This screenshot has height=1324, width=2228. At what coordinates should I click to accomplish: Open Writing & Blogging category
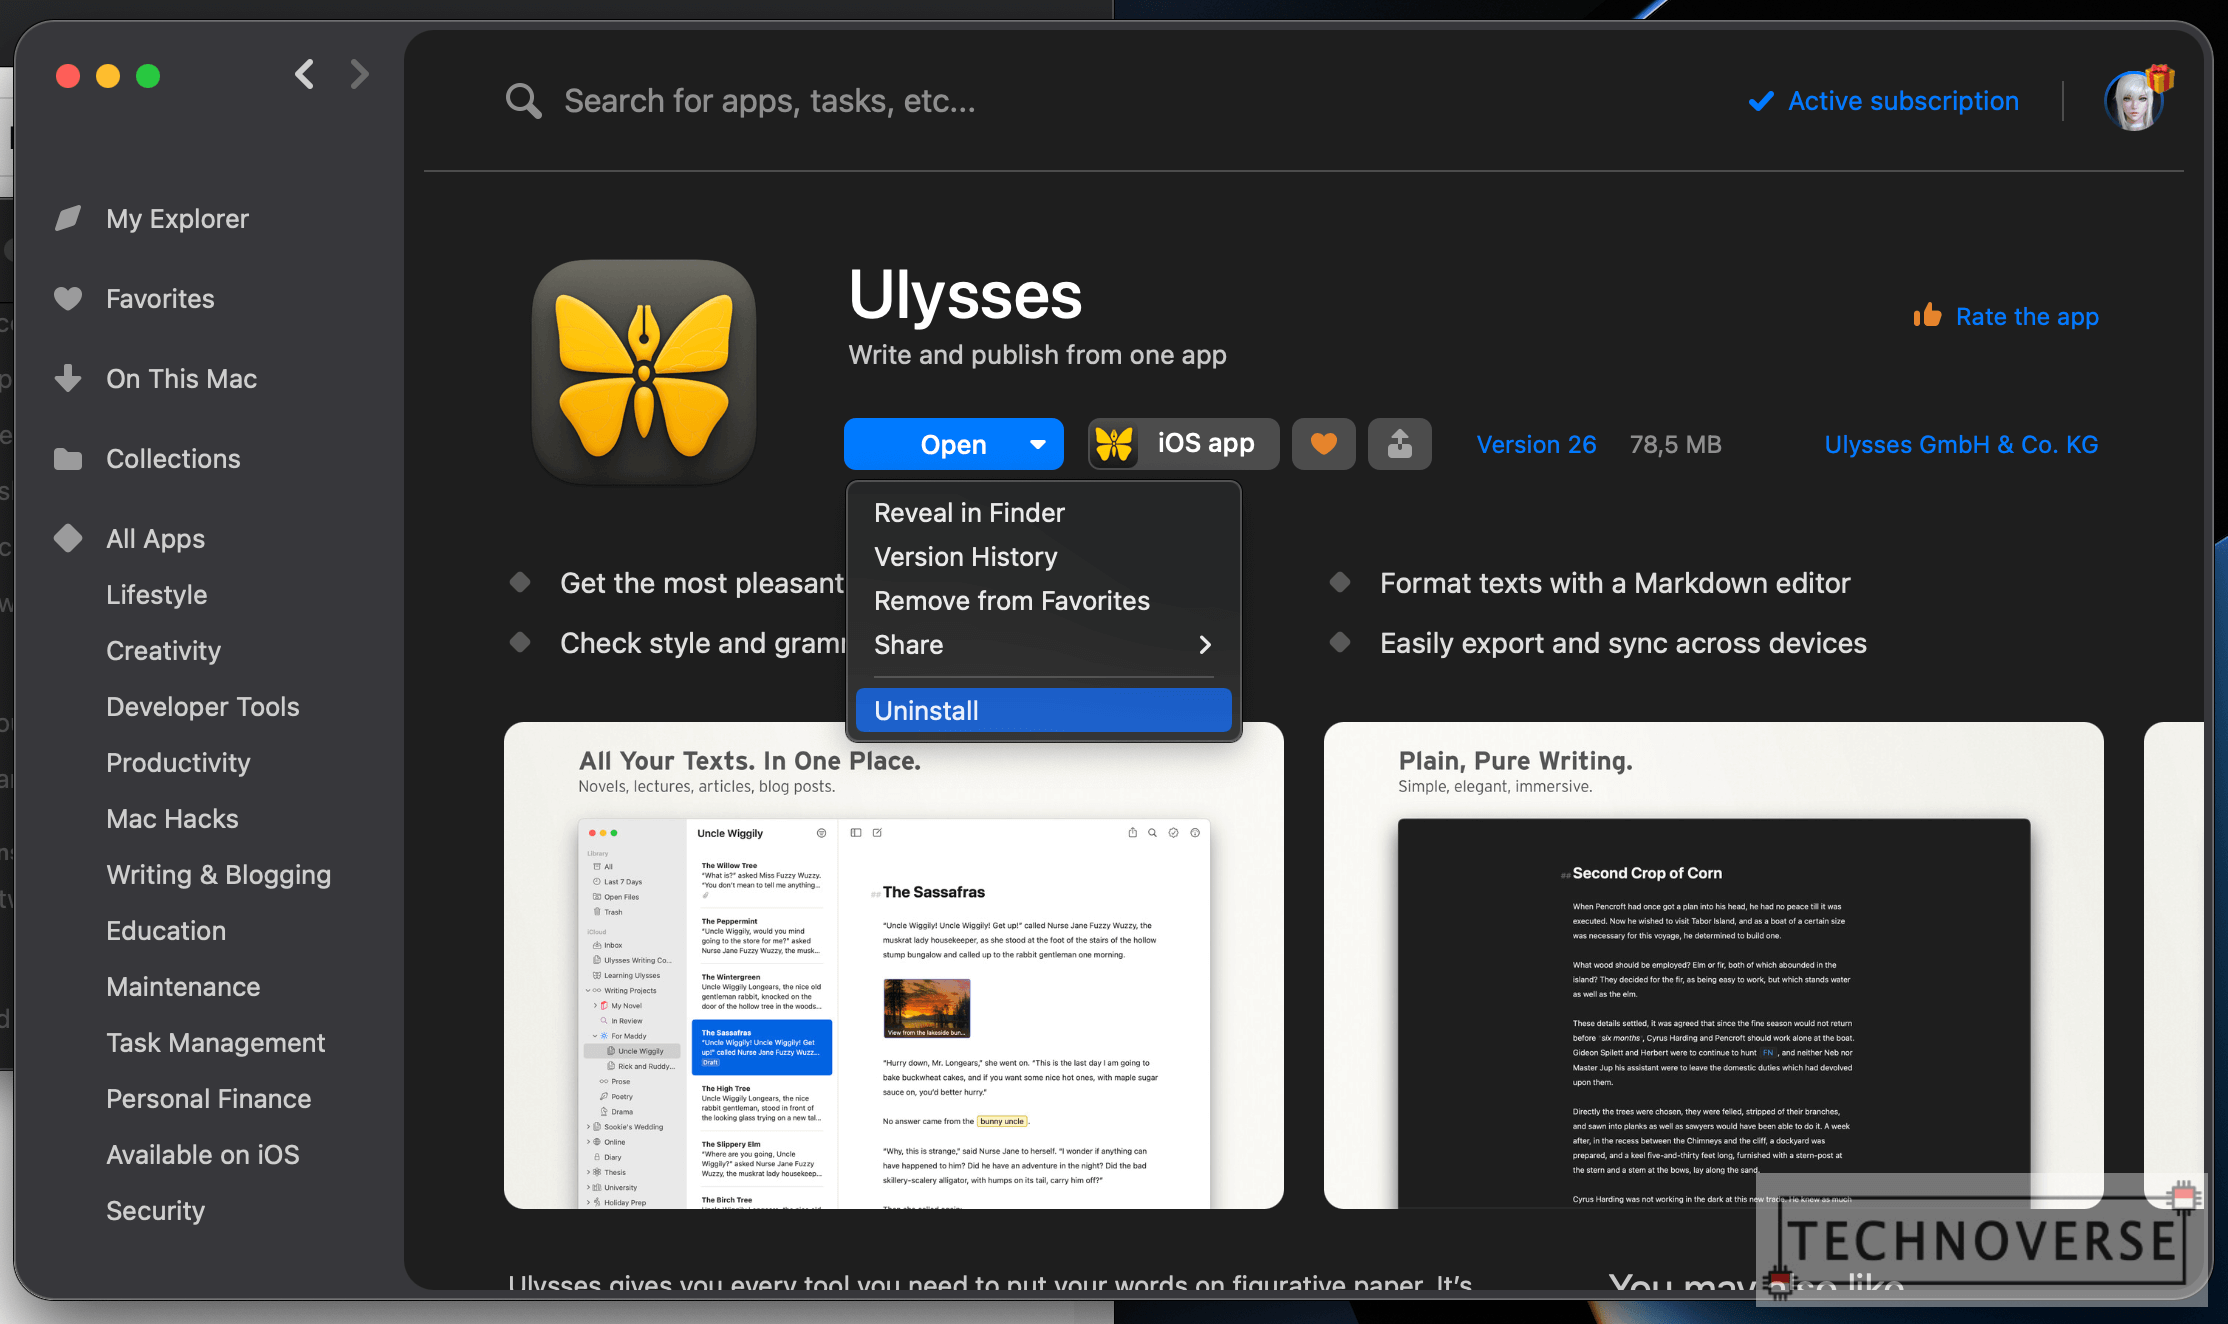click(218, 874)
